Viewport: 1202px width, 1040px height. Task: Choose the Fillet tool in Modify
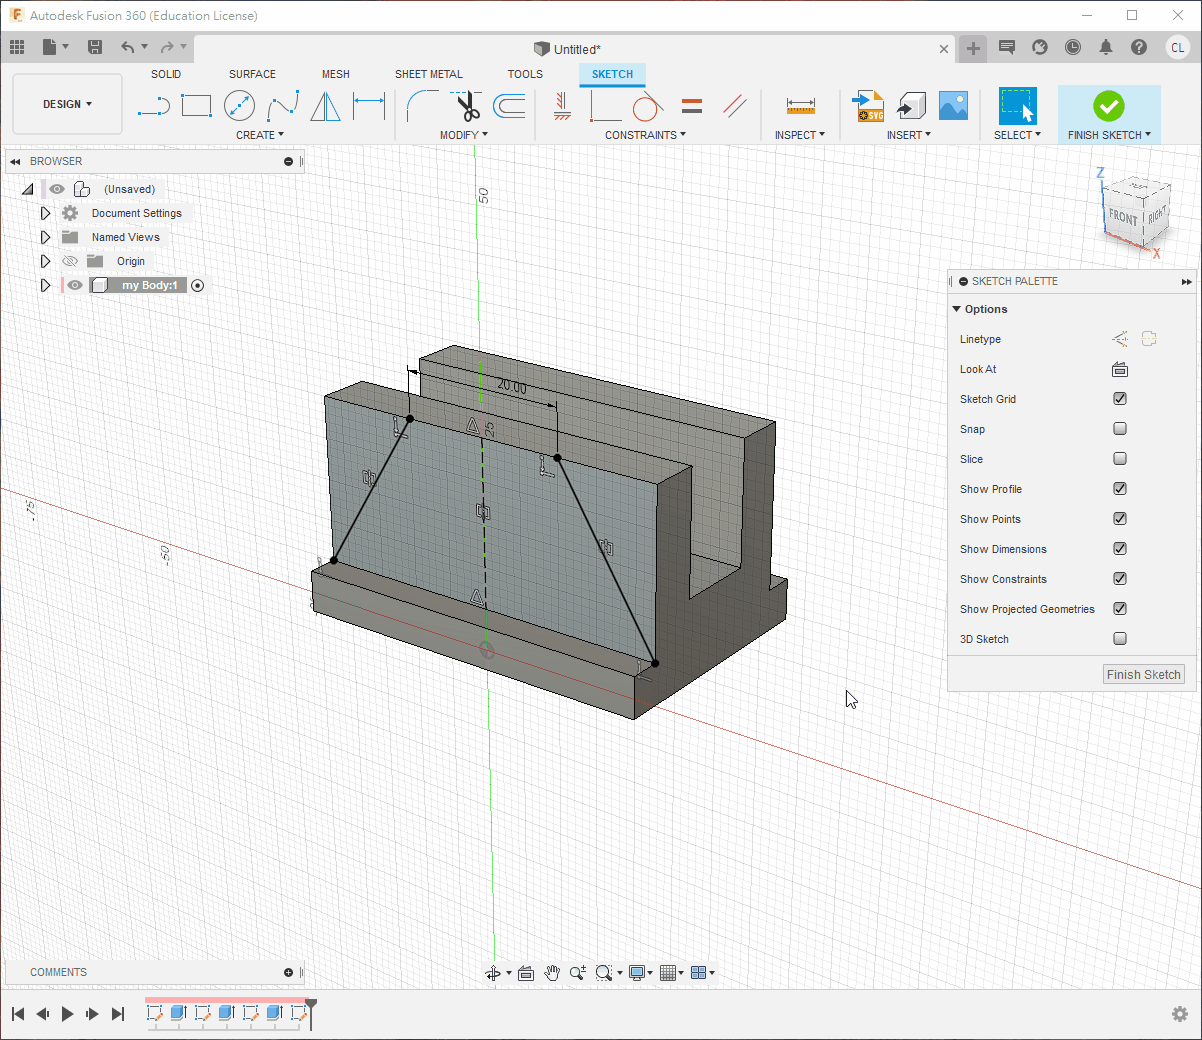[422, 105]
